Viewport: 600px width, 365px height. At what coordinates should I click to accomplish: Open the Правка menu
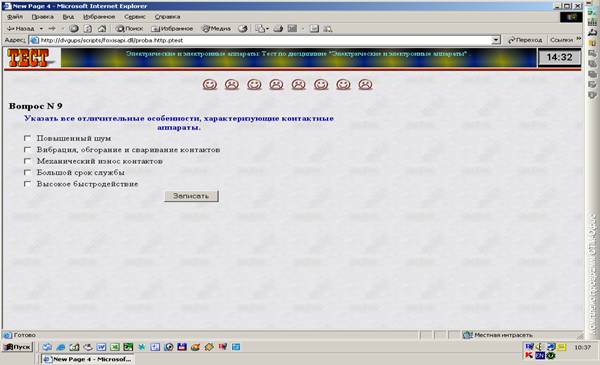[42, 17]
